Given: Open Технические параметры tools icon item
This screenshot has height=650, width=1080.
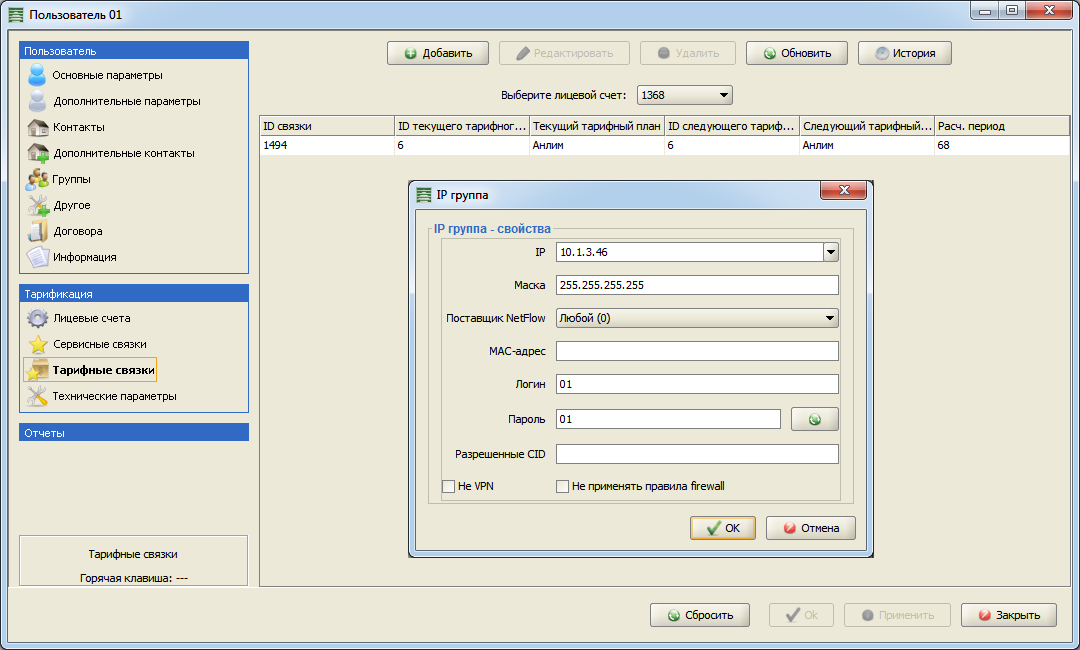Looking at the screenshot, I should 38,396.
